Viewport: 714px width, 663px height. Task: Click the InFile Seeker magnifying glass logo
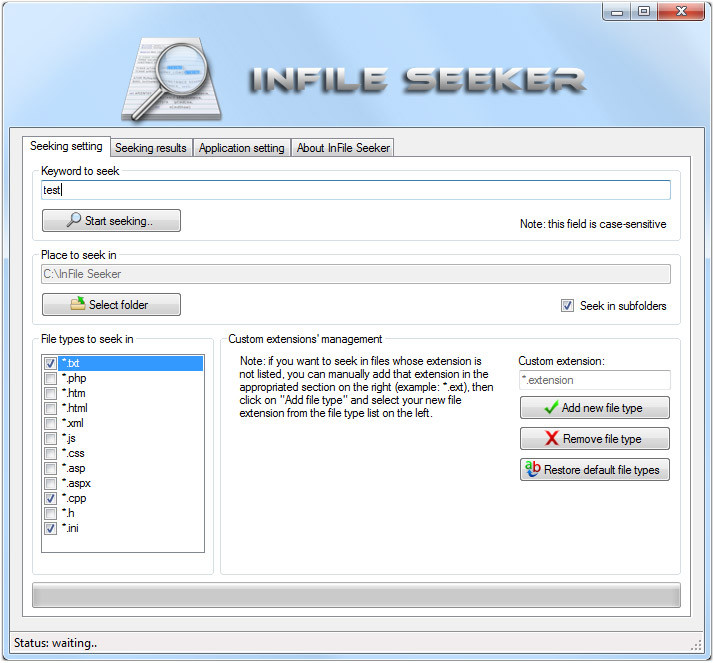coord(173,80)
